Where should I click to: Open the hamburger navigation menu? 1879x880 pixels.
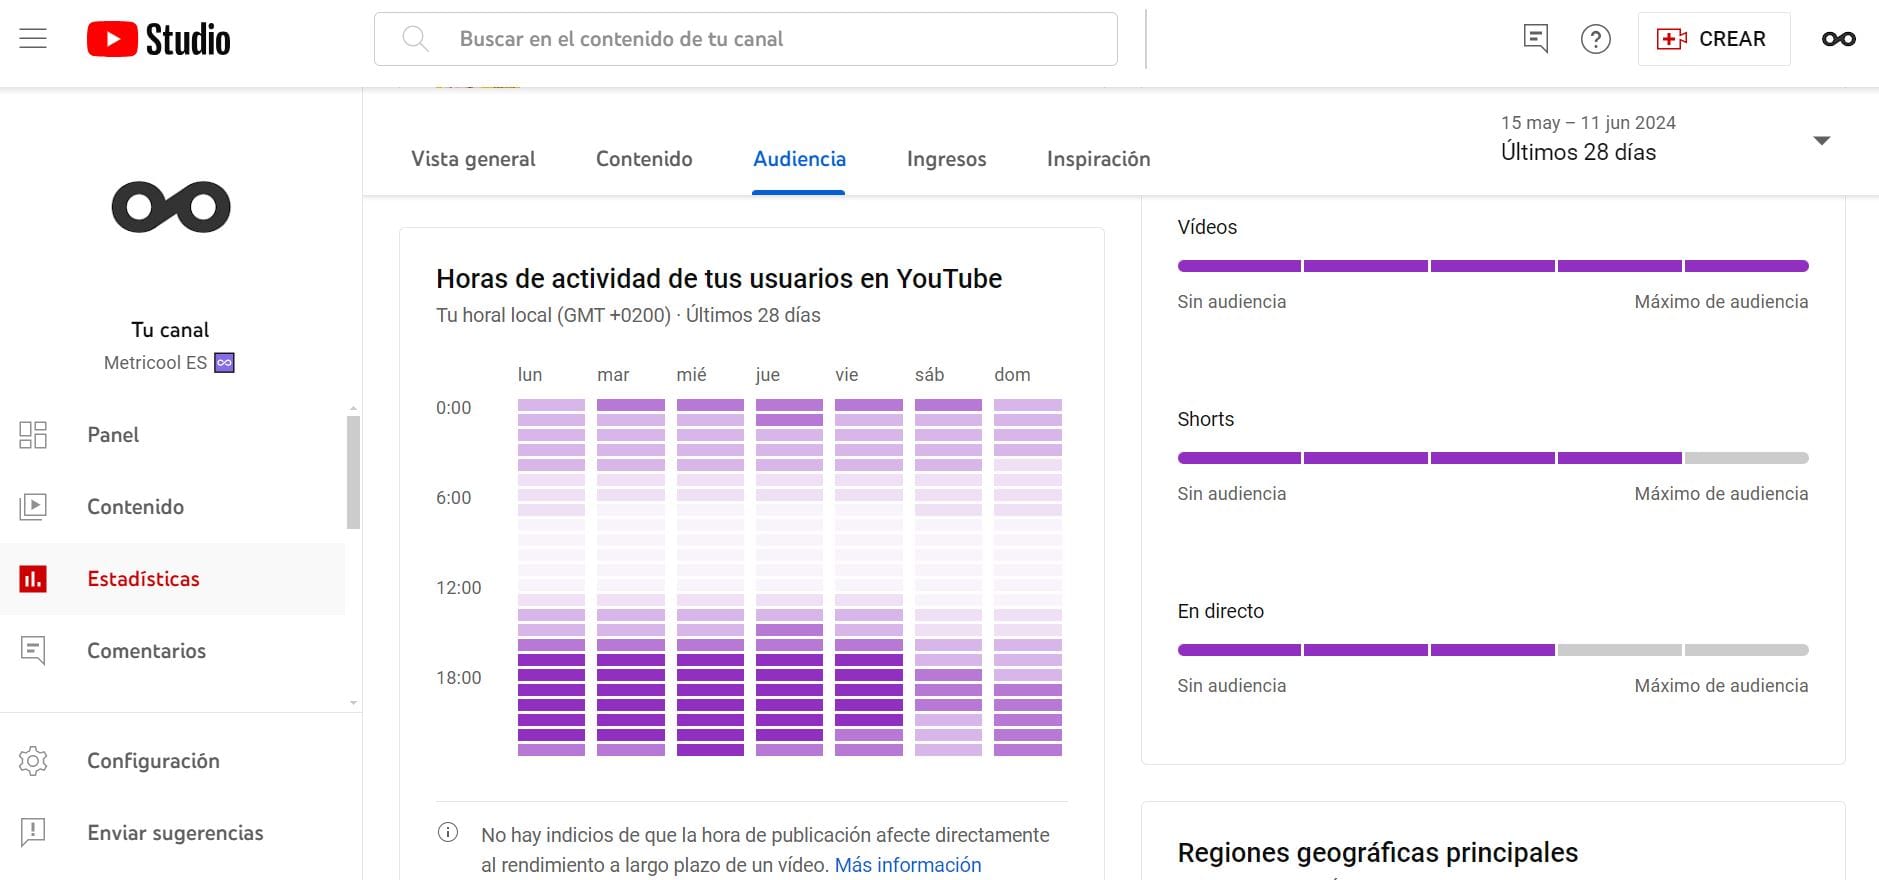(x=33, y=39)
